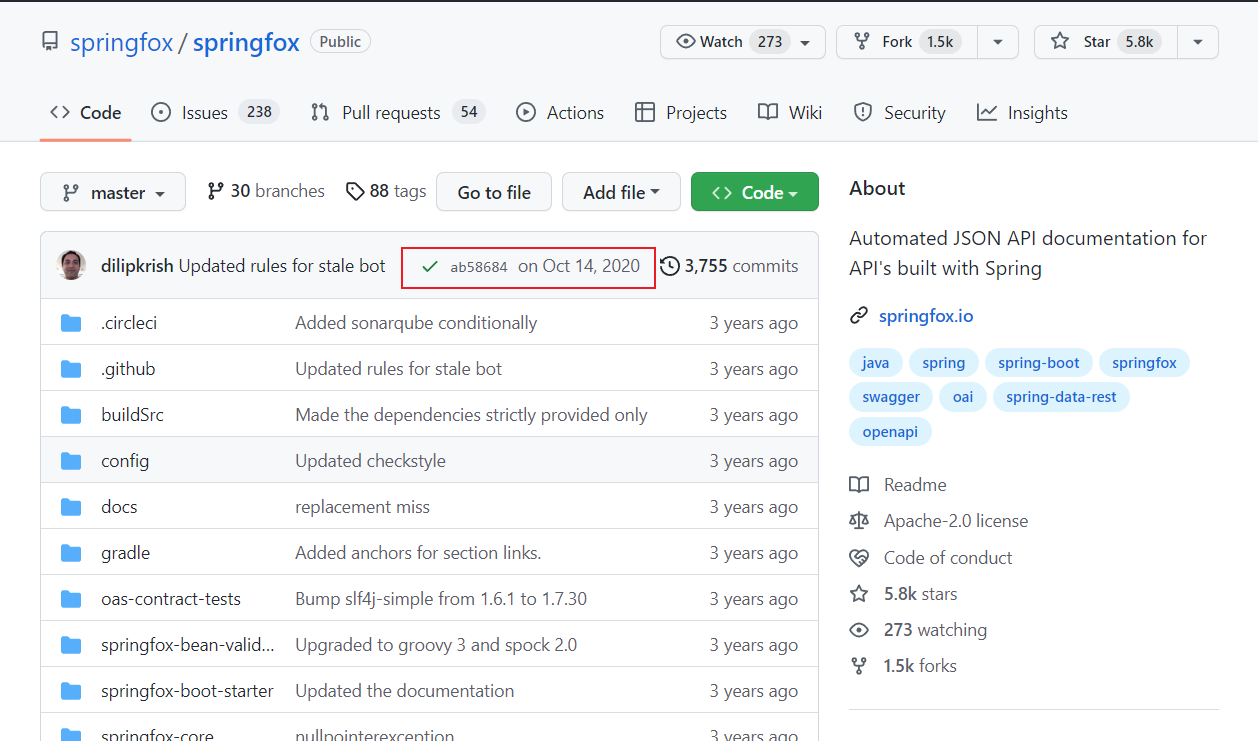
Task: Click the branches icon beside 30 branches
Action: click(215, 191)
